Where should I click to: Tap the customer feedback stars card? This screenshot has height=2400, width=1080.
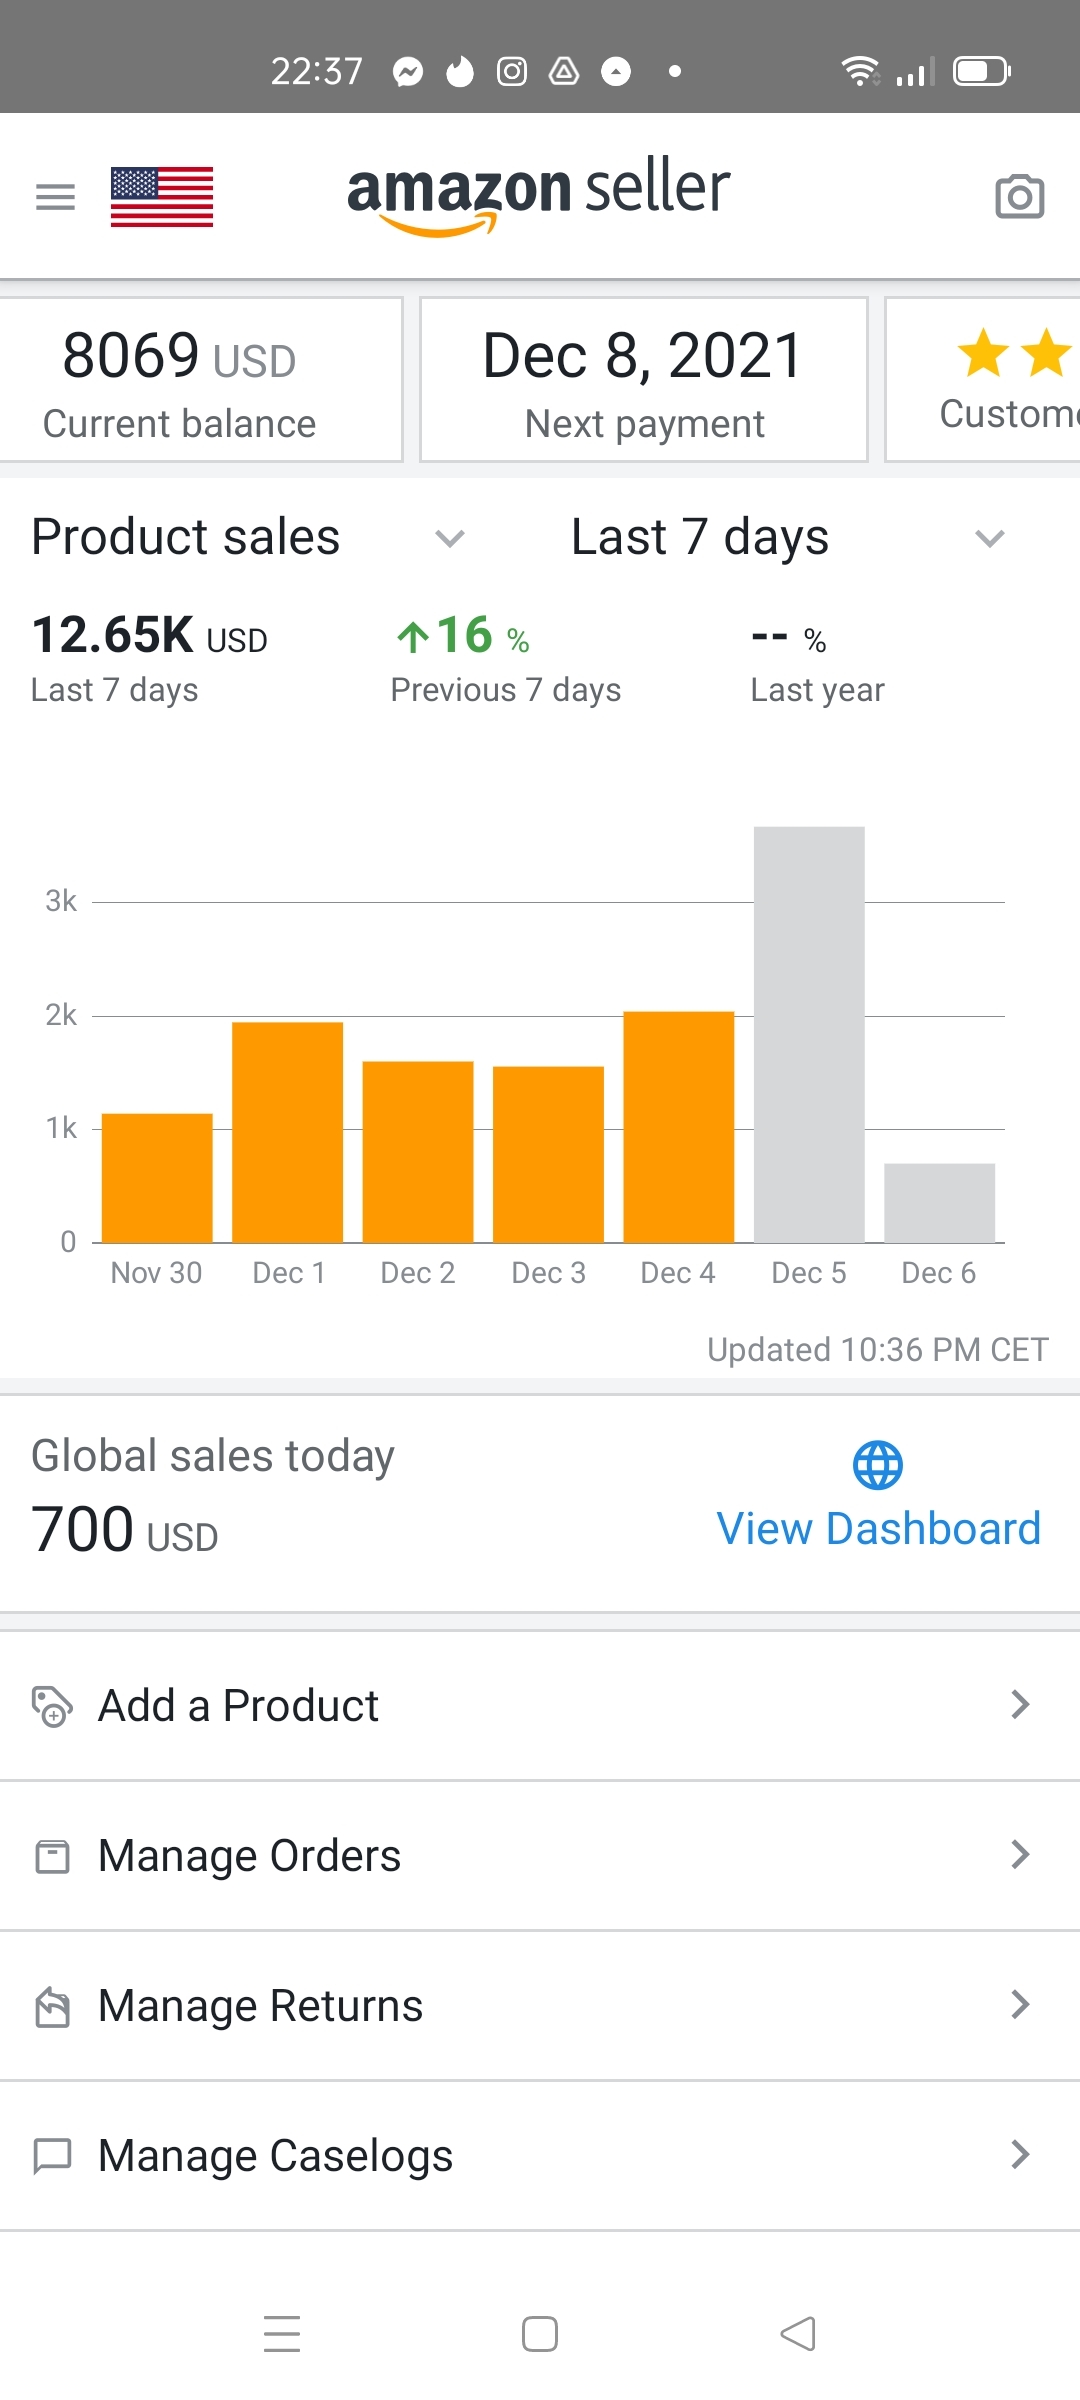click(990, 380)
